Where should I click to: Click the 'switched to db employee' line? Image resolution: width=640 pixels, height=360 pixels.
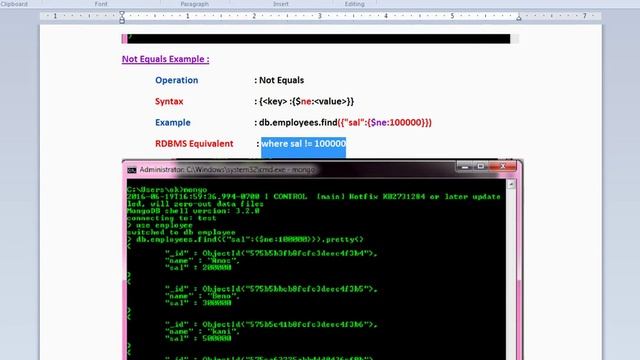pyautogui.click(x=181, y=232)
